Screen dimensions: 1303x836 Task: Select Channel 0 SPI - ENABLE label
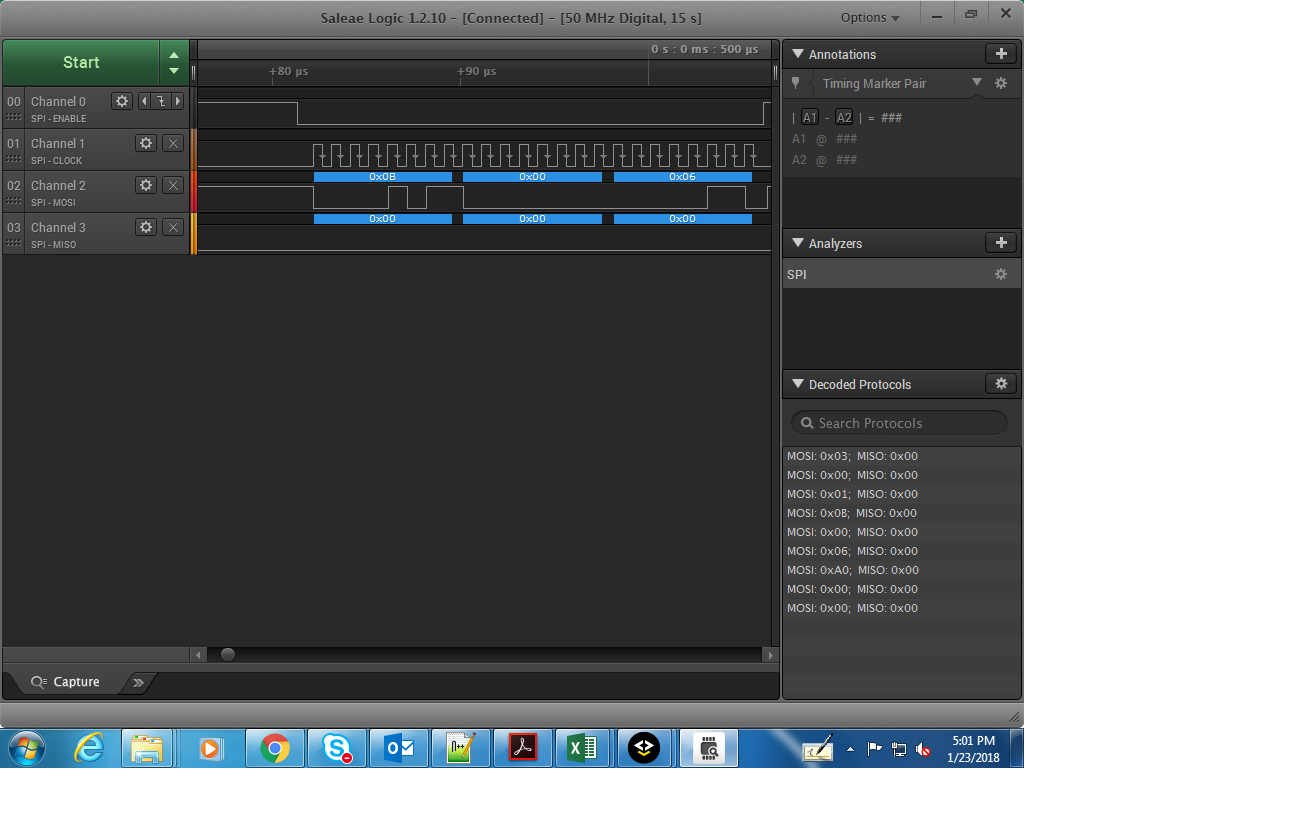tap(56, 119)
